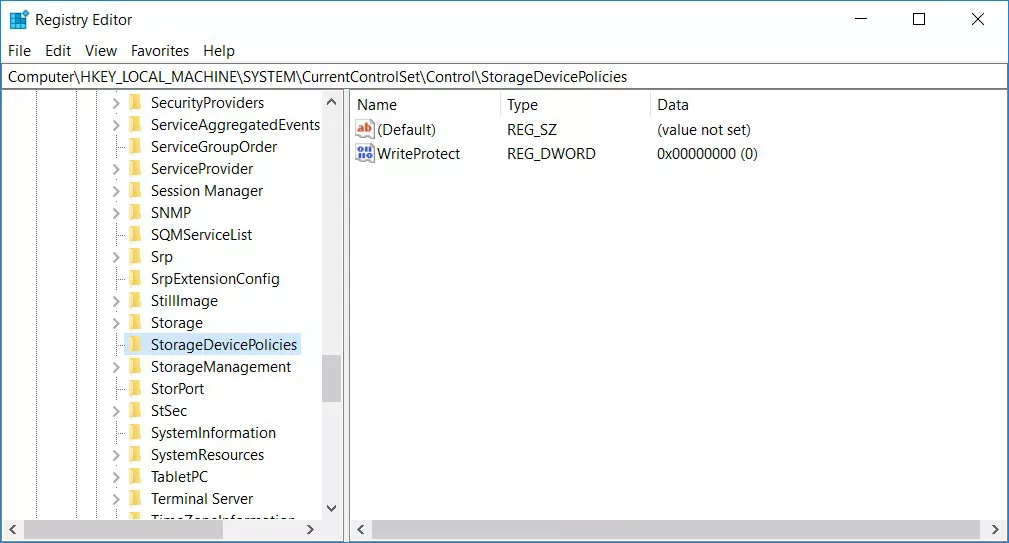The width and height of the screenshot is (1009, 543).
Task: Select the SecurityProviders folder icon
Action: tap(135, 102)
